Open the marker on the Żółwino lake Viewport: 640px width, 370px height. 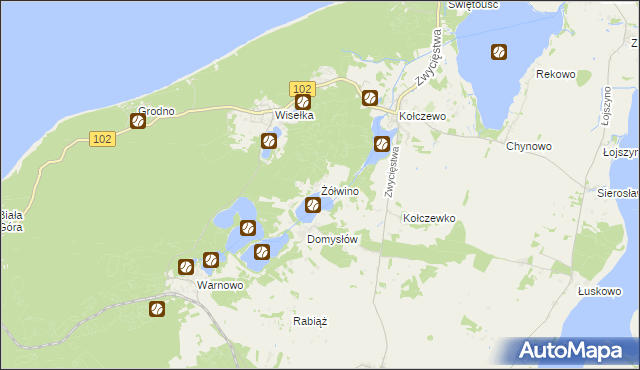[x=313, y=205]
